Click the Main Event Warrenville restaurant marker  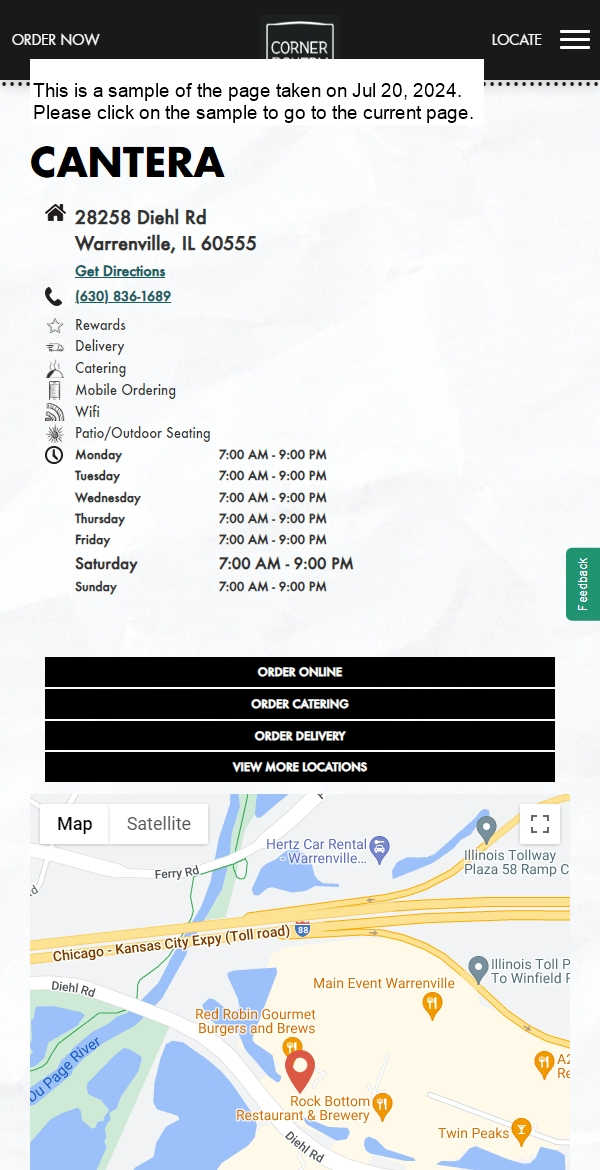coord(432,1004)
